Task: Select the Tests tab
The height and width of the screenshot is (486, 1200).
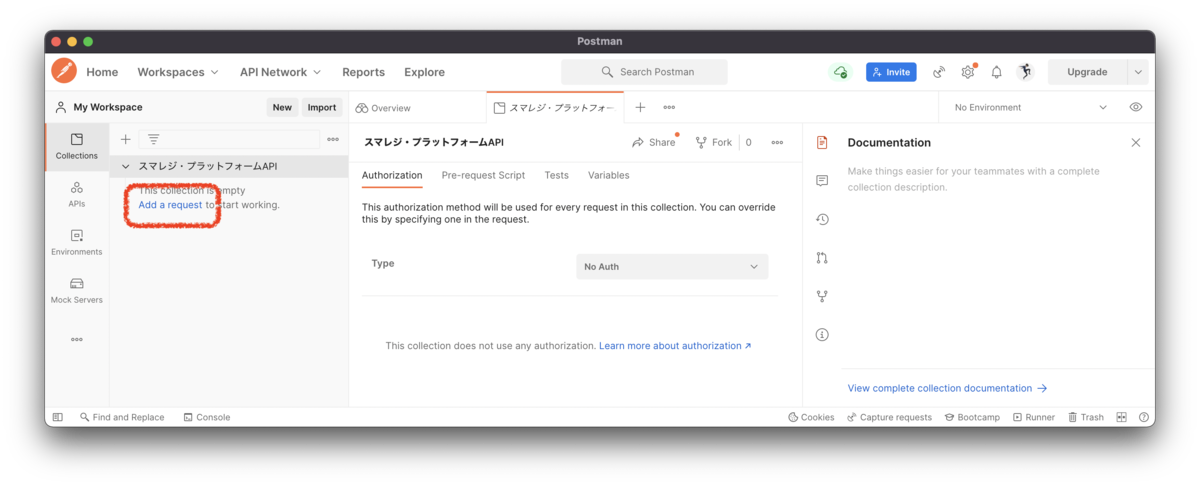Action: click(x=556, y=175)
